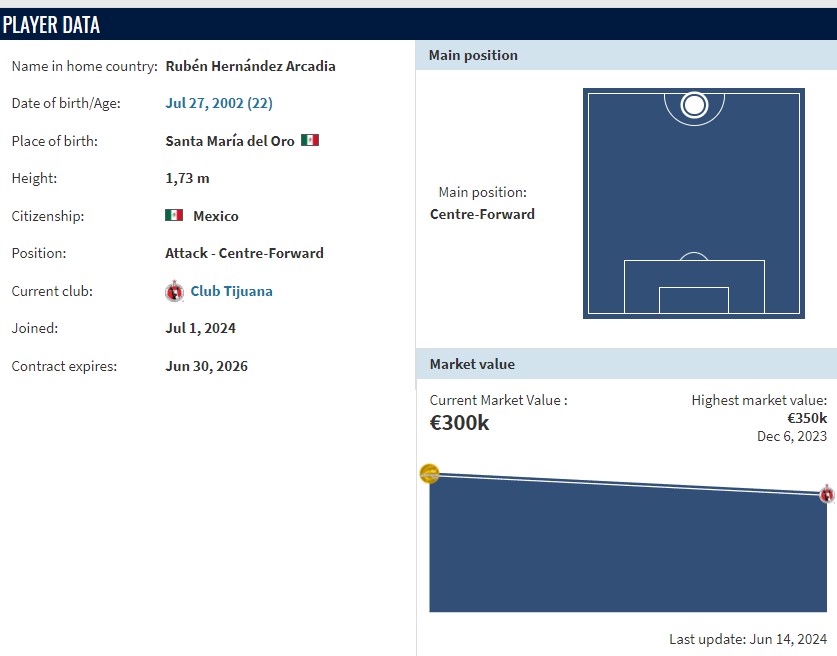Click the Name in home country label
The width and height of the screenshot is (837, 656).
pyautogui.click(x=84, y=66)
